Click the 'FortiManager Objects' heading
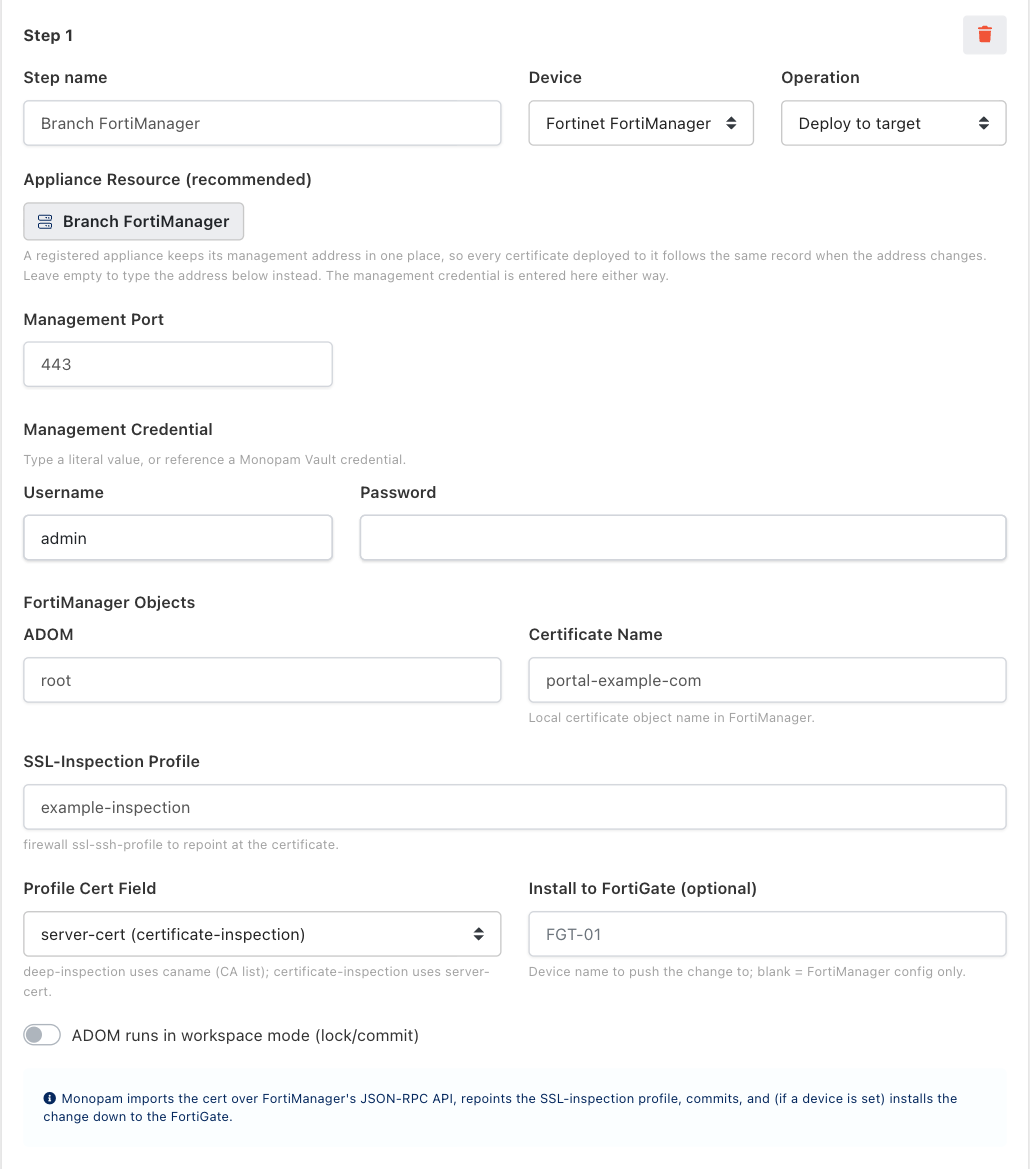 coord(109,602)
